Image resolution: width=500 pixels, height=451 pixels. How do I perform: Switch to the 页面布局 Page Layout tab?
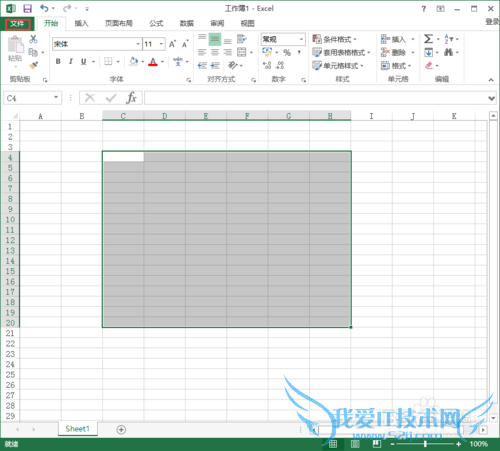tap(119, 23)
